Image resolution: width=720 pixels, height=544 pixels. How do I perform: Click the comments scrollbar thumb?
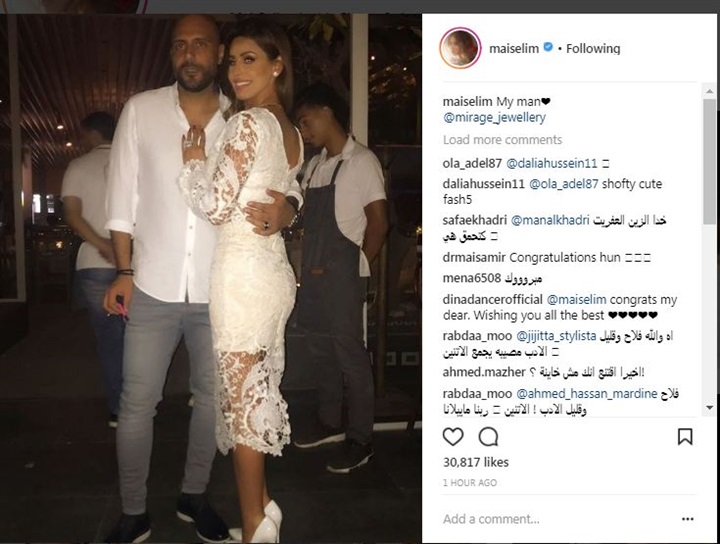click(709, 161)
